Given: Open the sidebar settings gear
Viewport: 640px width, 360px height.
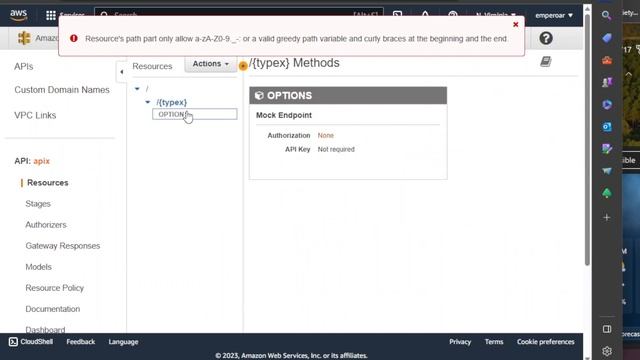Looking at the screenshot, I should [607, 351].
